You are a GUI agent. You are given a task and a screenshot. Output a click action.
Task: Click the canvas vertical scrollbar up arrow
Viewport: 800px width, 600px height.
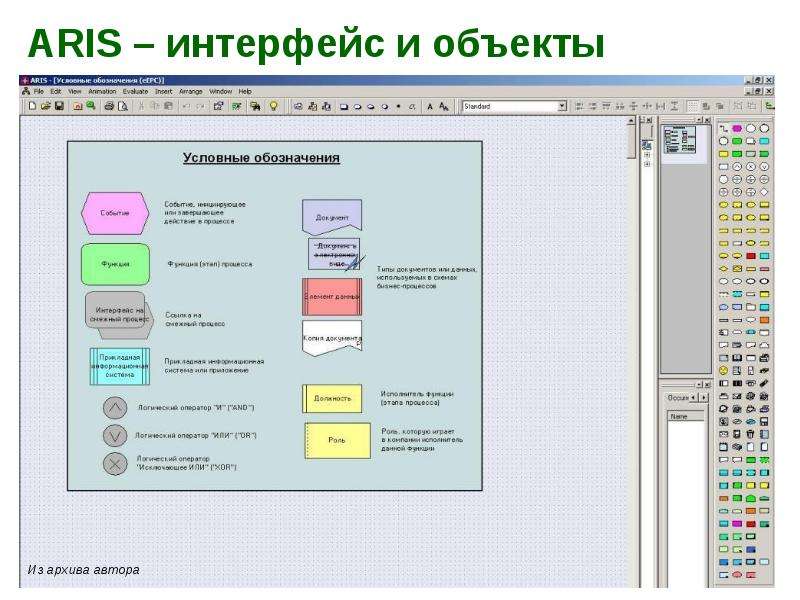coord(631,121)
